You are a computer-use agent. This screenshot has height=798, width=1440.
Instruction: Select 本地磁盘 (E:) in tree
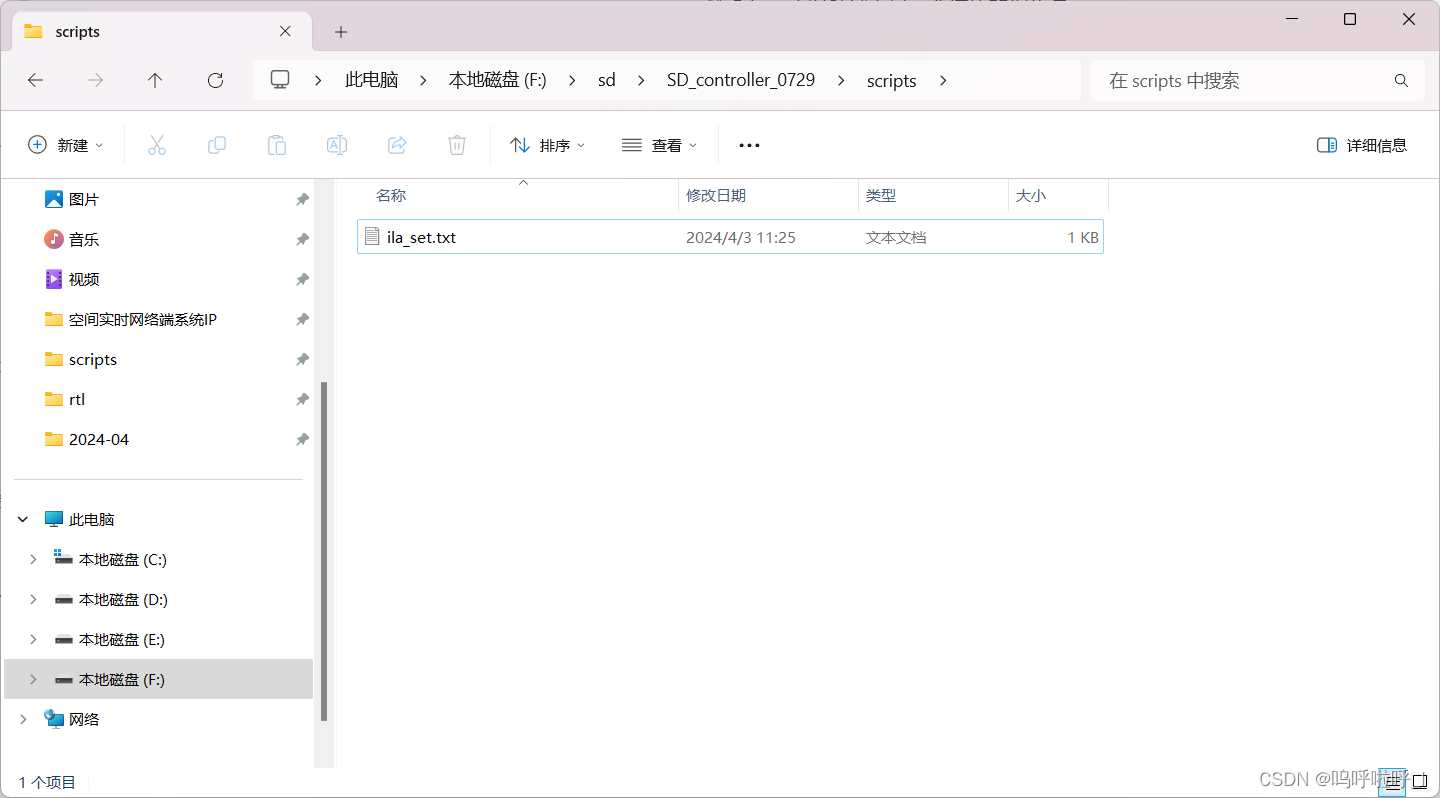click(122, 640)
